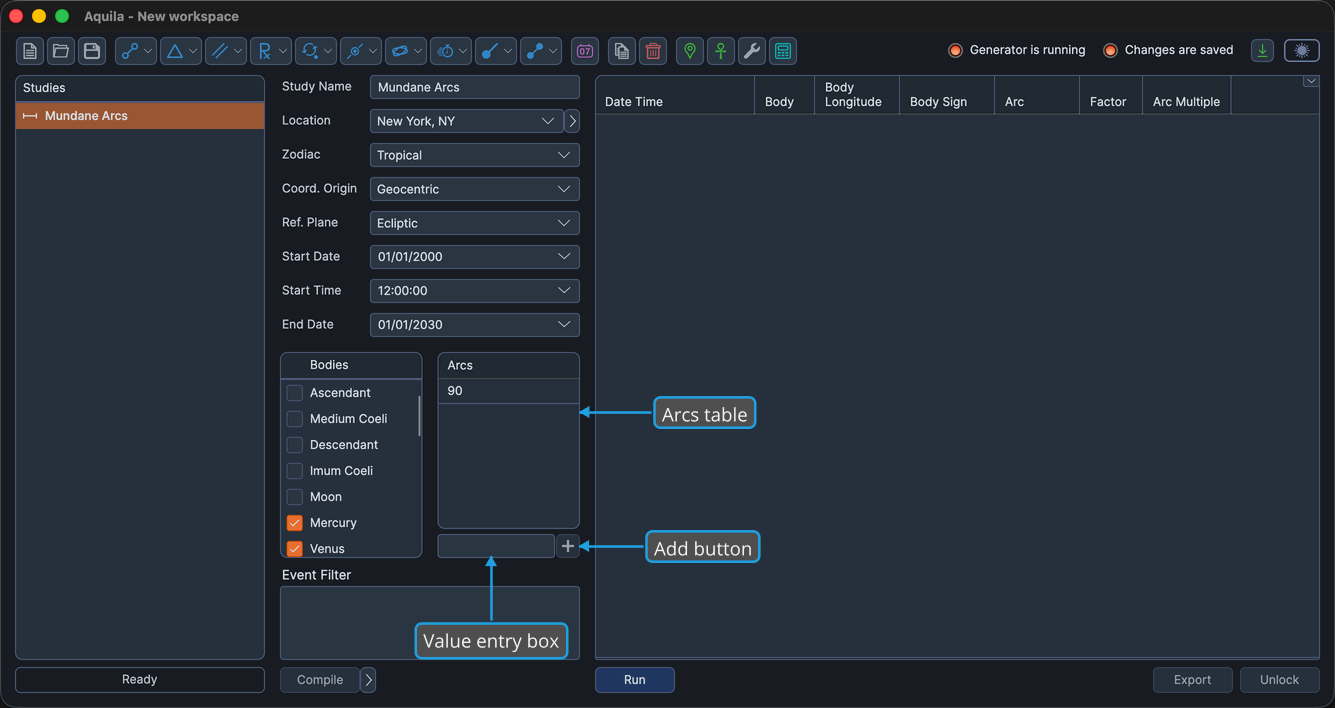Screen dimensions: 1335x708
Task: Click the purple calendar icon
Action: 585,51
